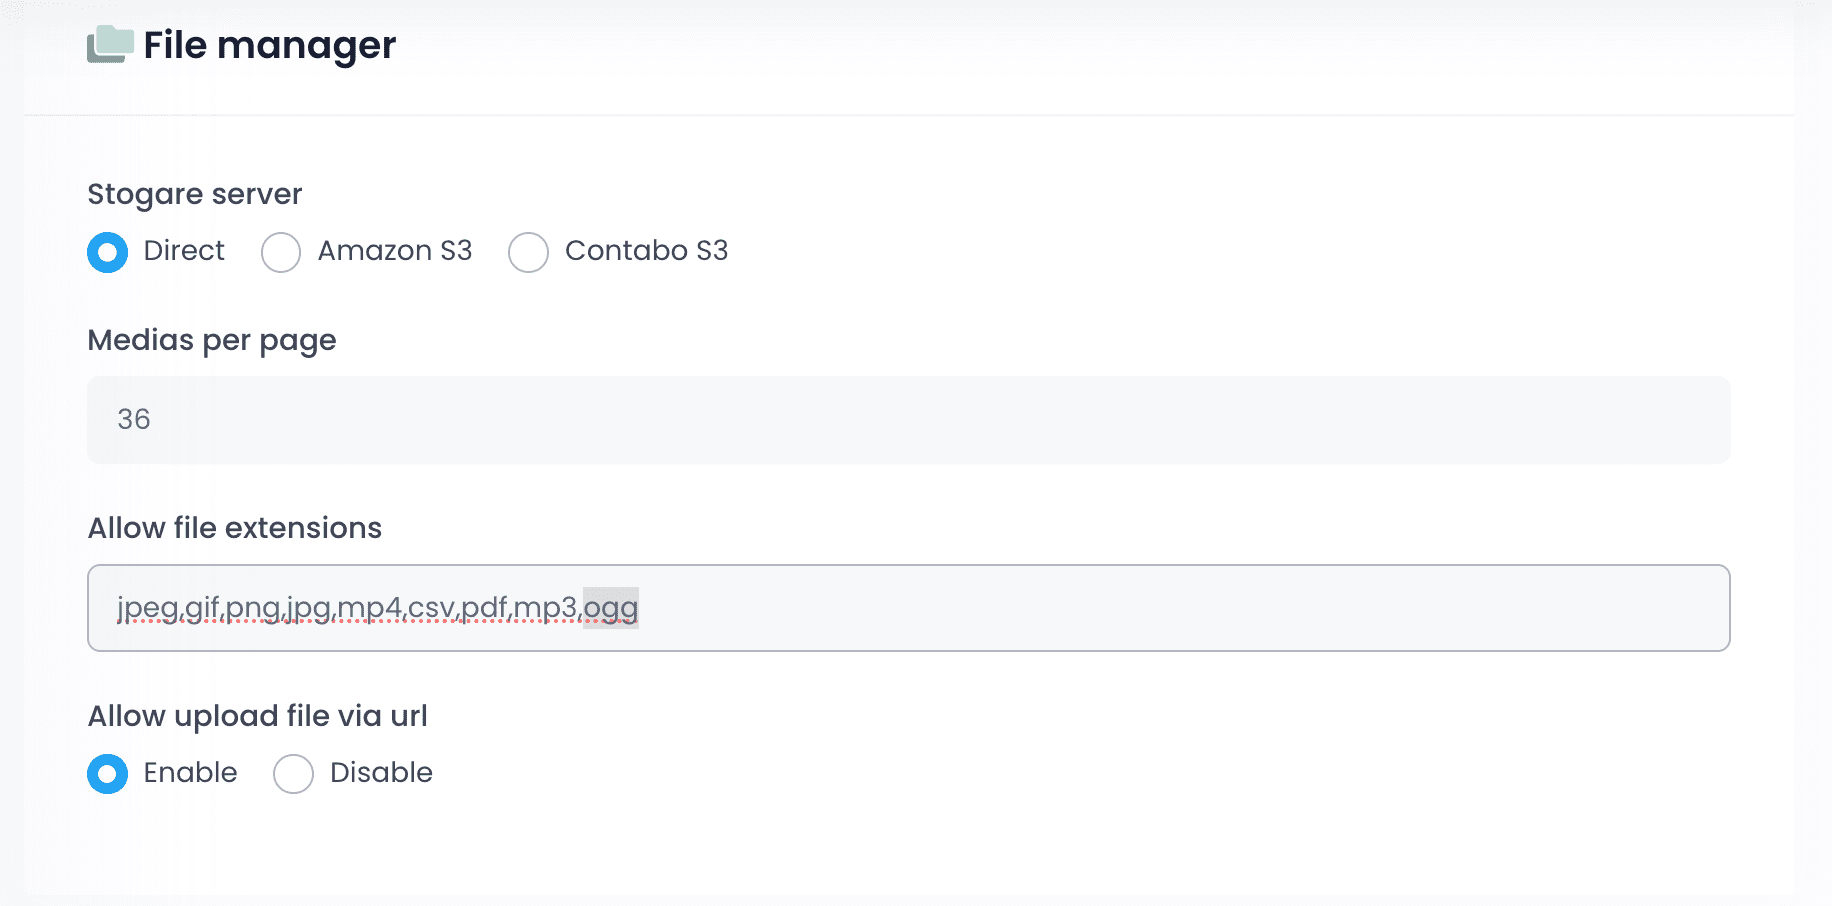Click inside the Allow file extensions field
This screenshot has height=906, width=1832.
[1100, 608]
